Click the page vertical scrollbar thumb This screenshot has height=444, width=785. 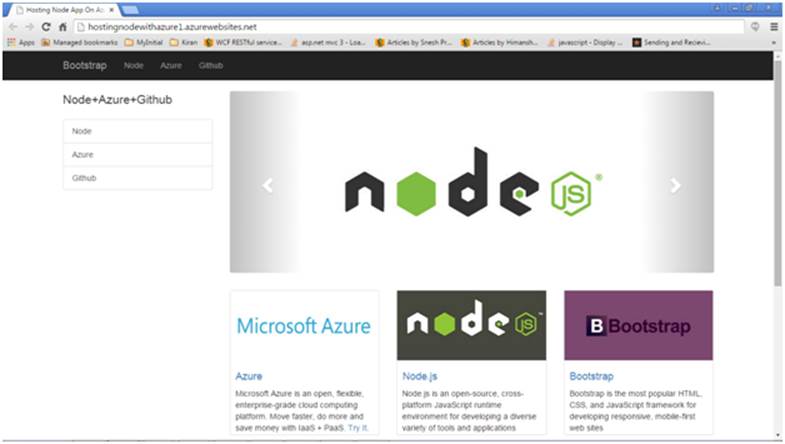[777, 173]
